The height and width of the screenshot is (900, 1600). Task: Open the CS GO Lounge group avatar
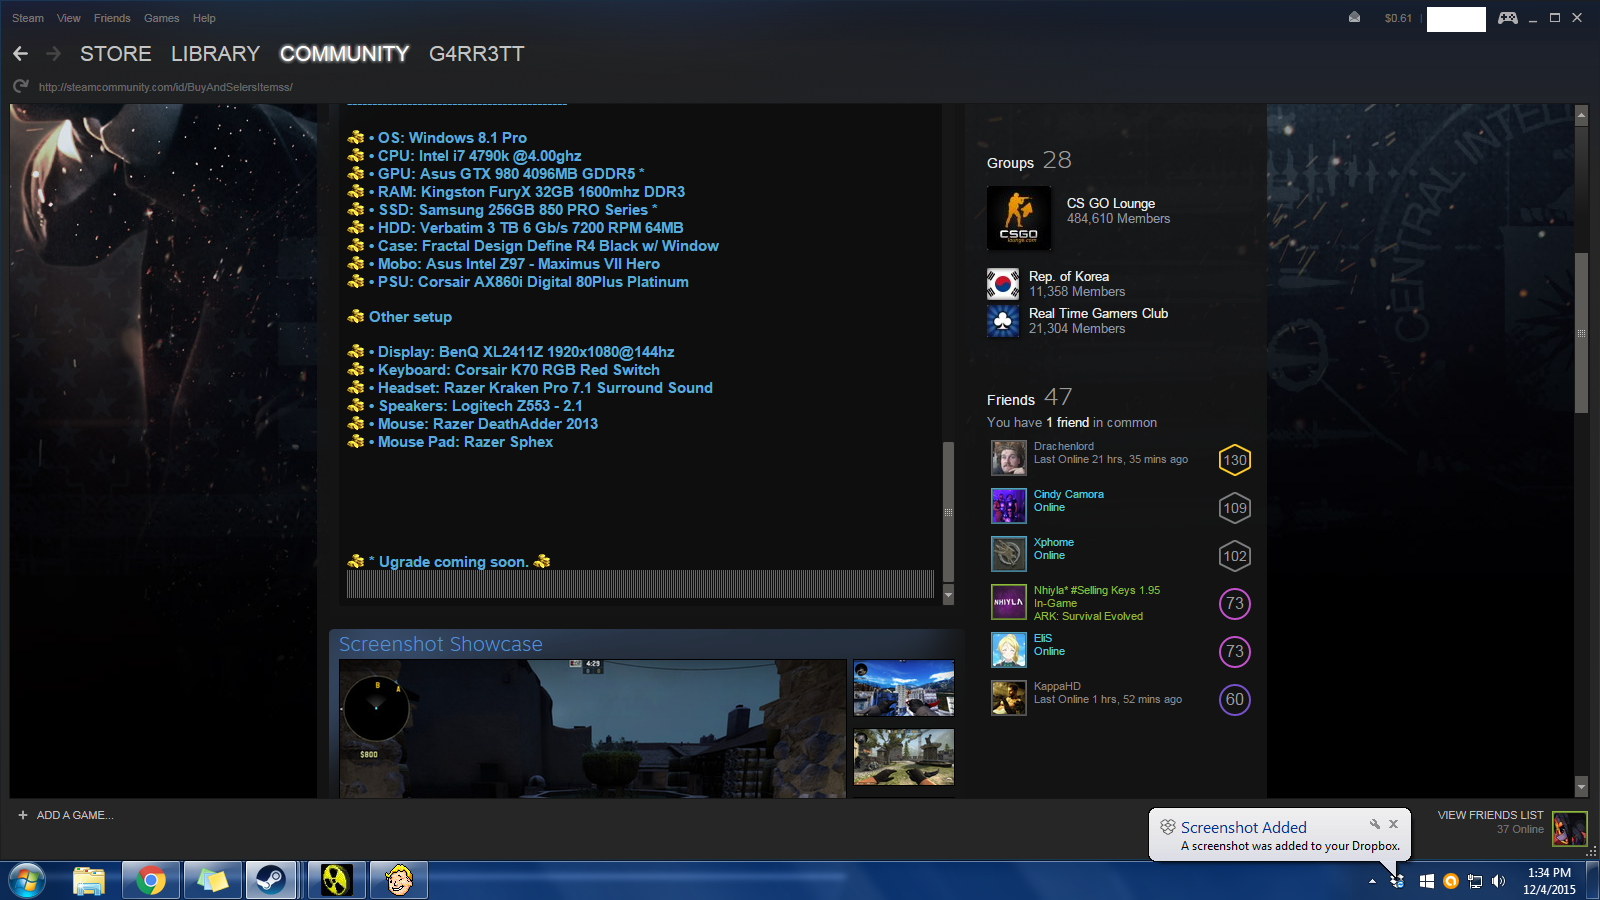1018,218
